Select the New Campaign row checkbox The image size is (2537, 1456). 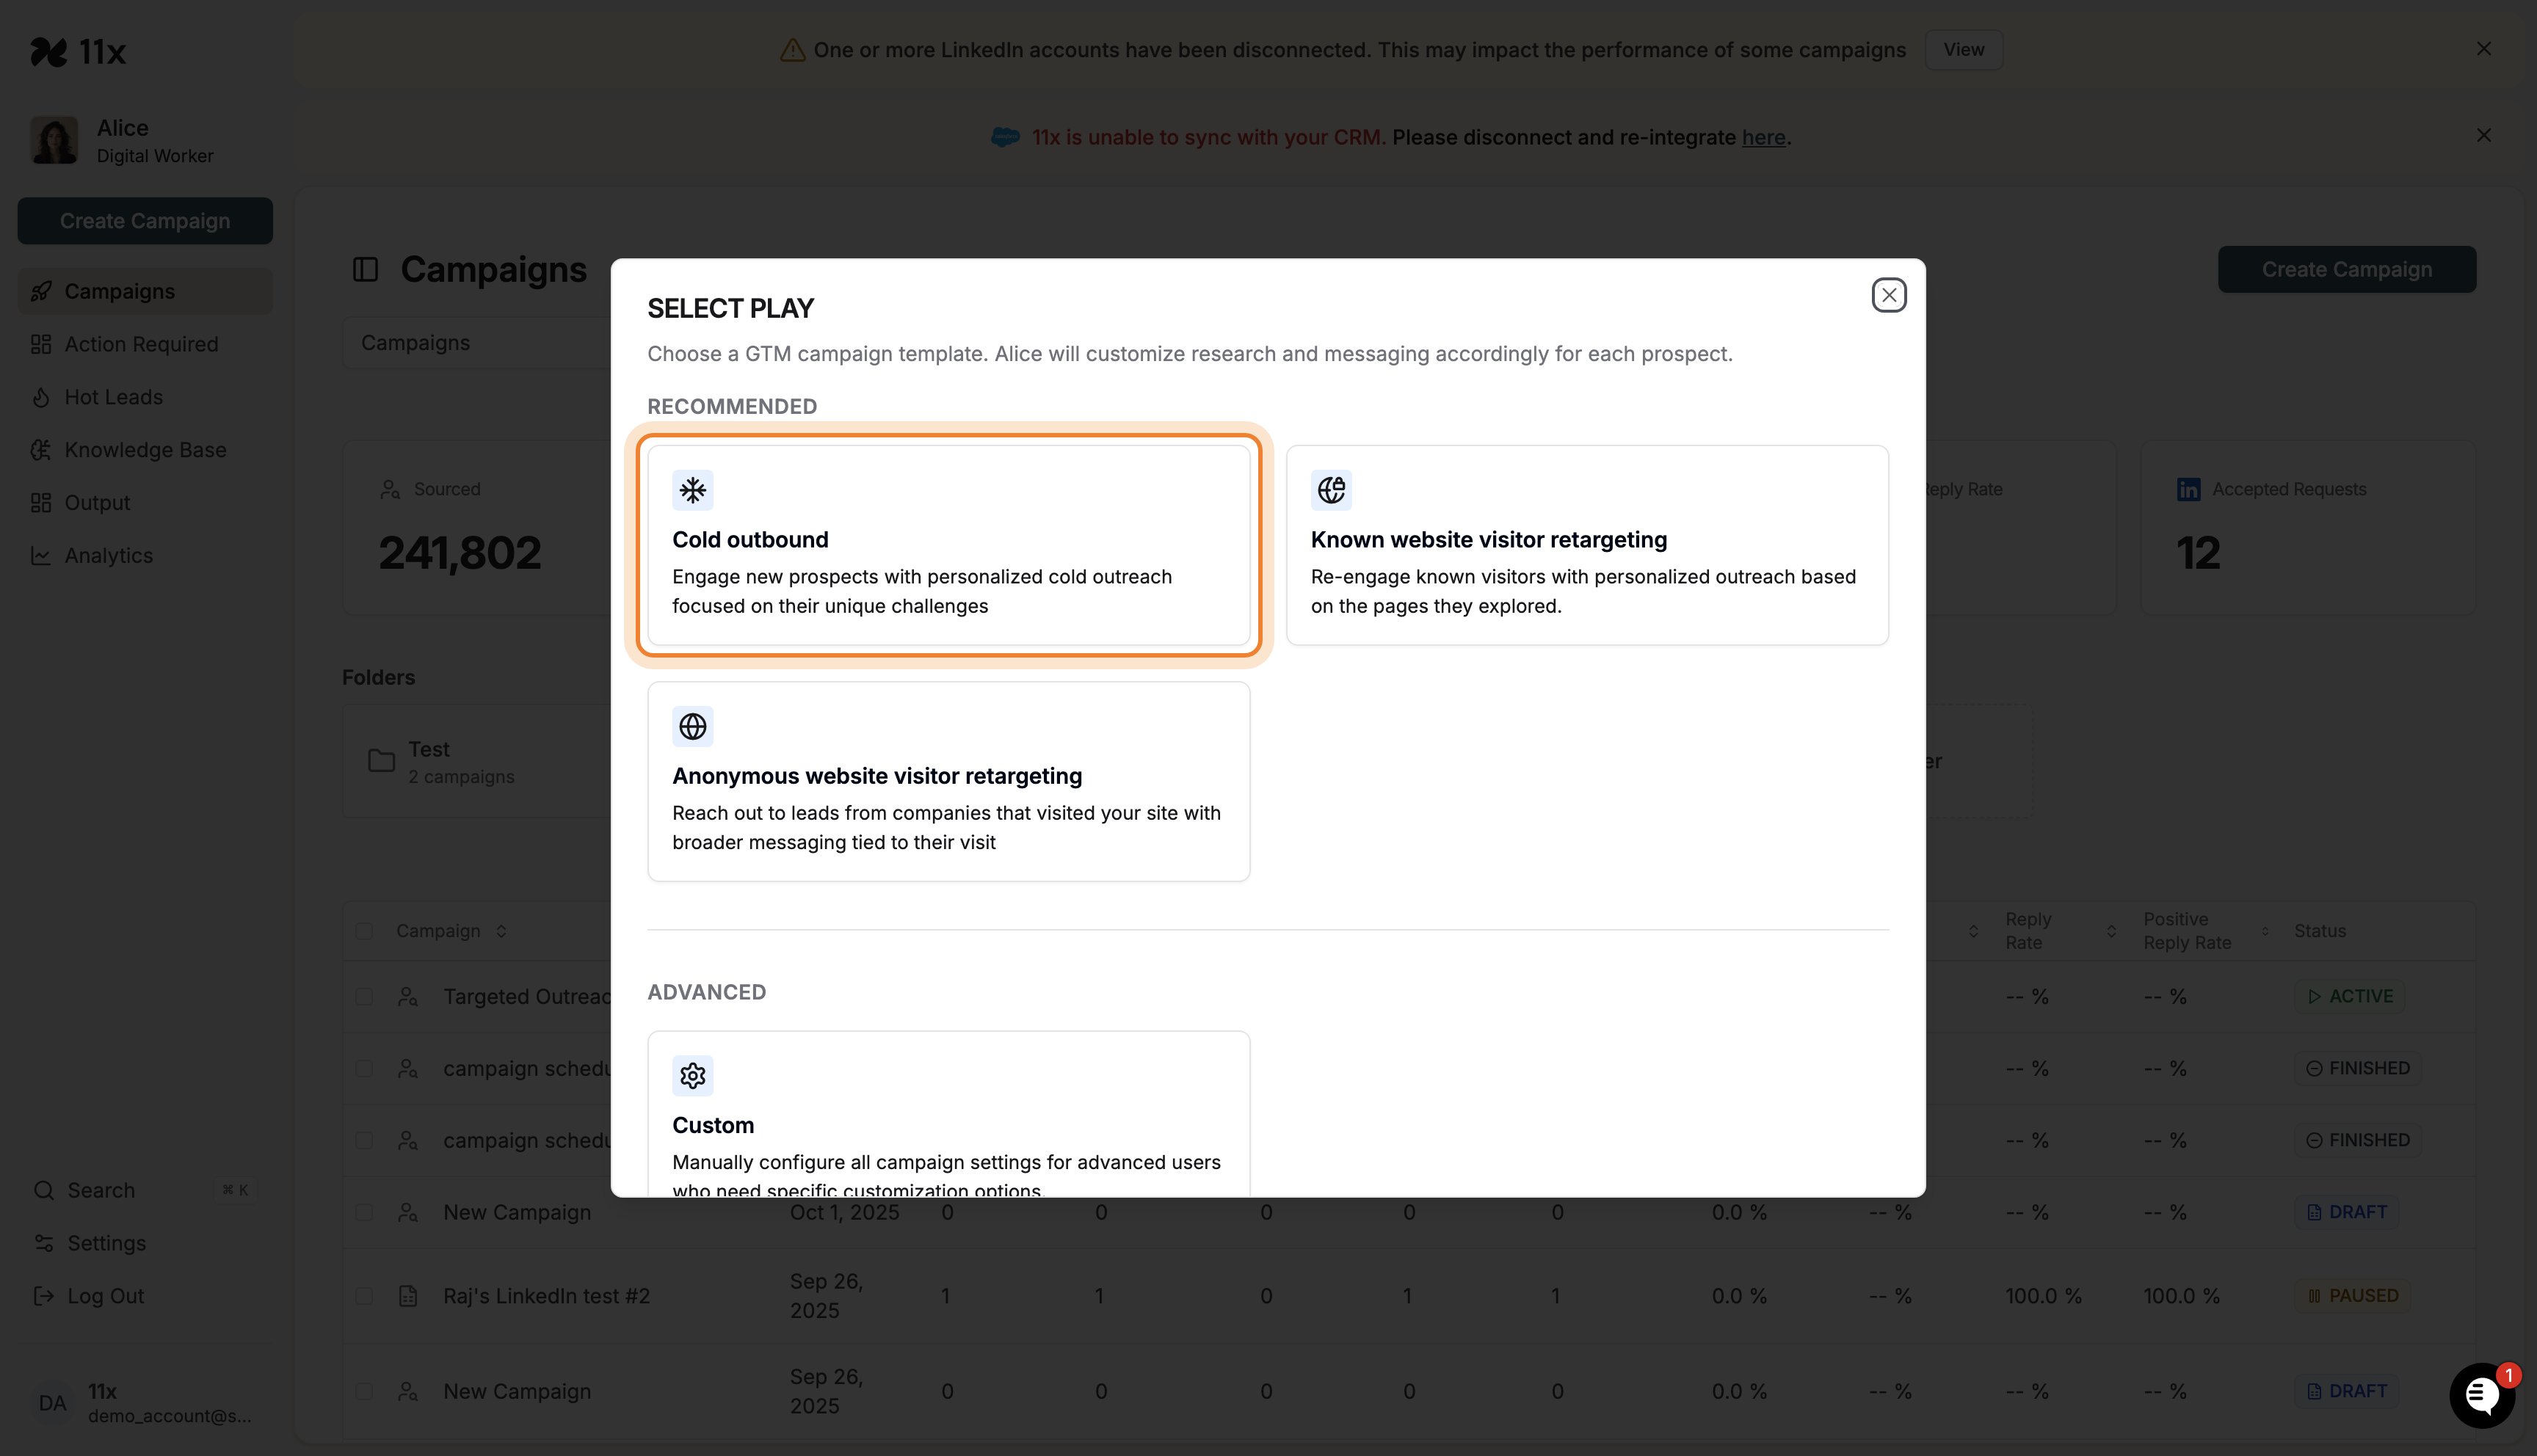click(364, 1391)
